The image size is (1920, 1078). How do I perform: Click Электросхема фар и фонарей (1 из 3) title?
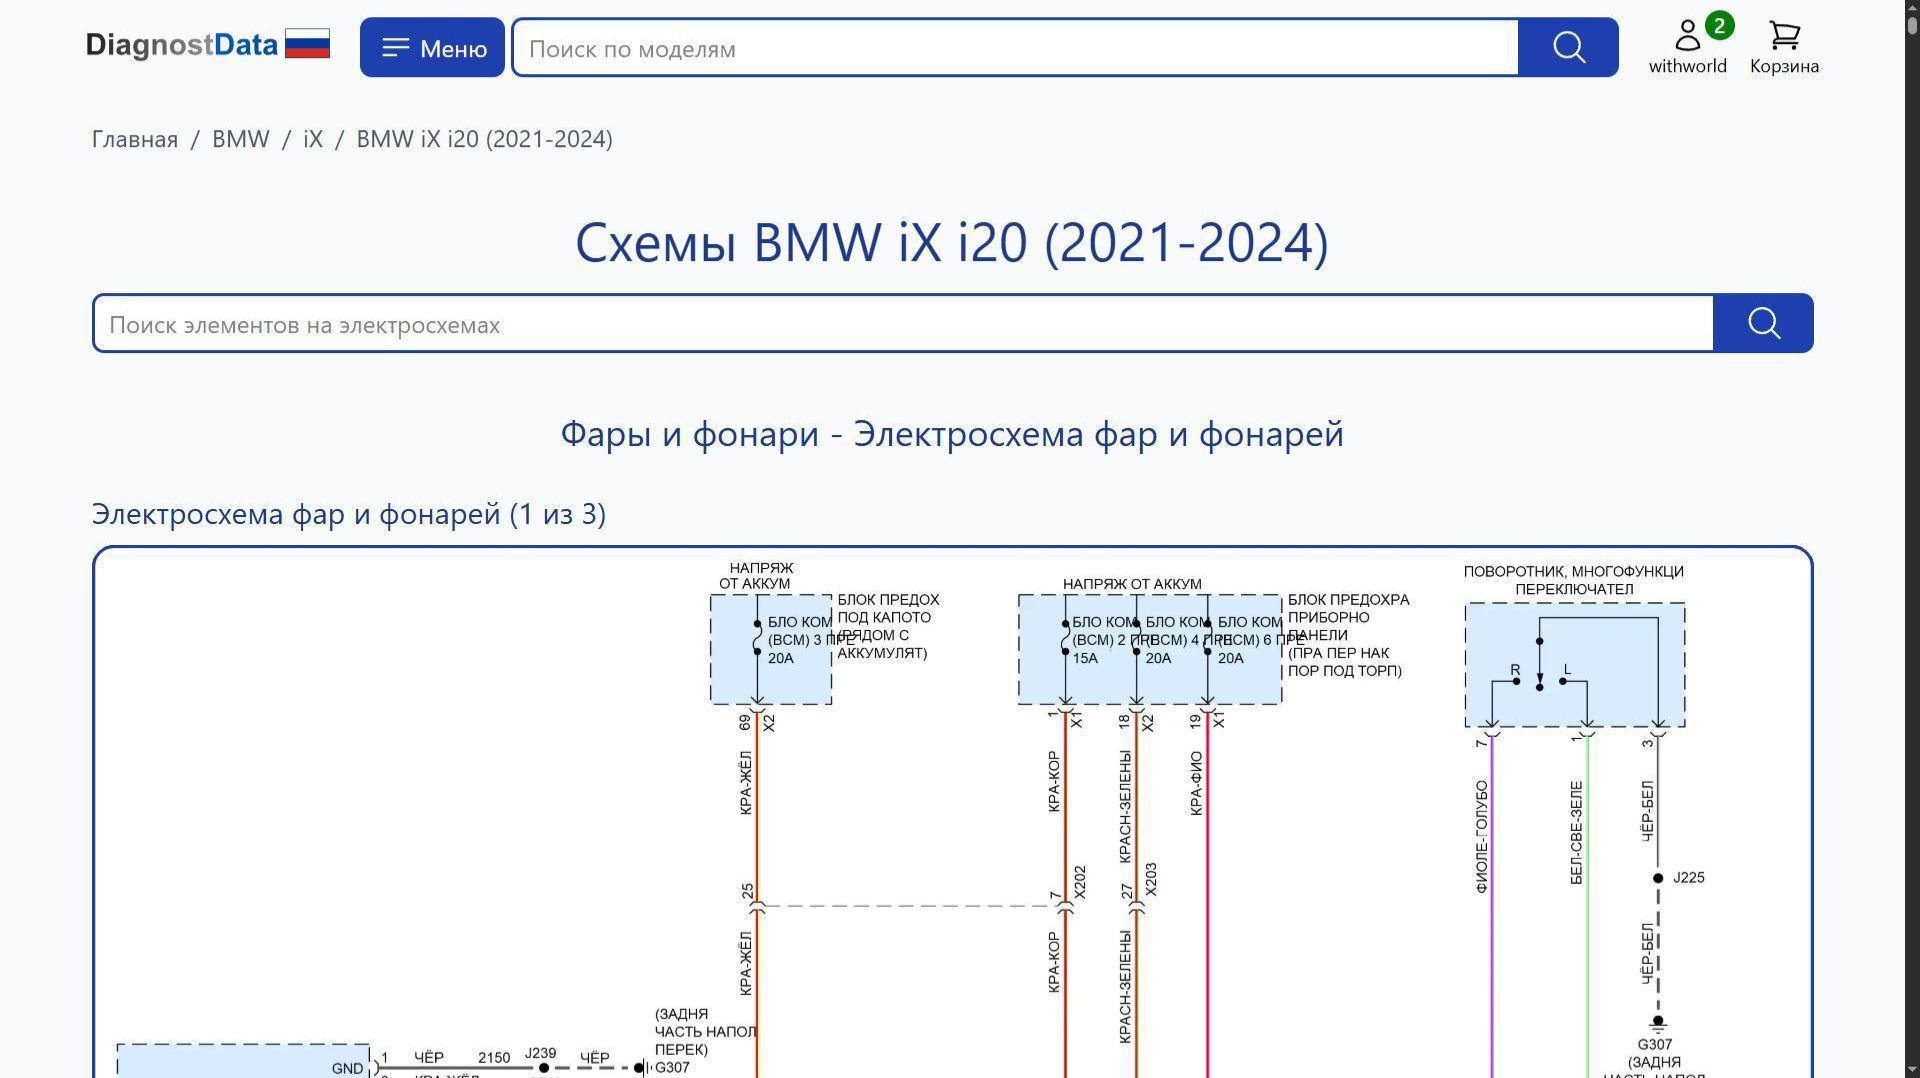pyautogui.click(x=349, y=514)
